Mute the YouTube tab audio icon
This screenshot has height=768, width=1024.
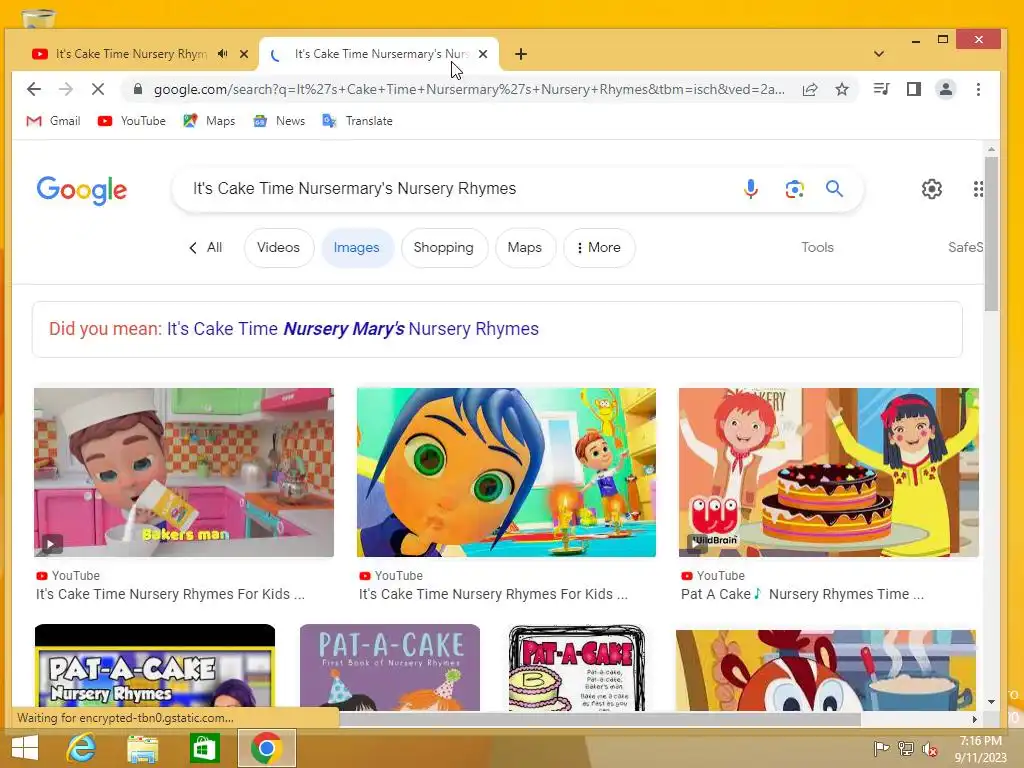tap(223, 54)
